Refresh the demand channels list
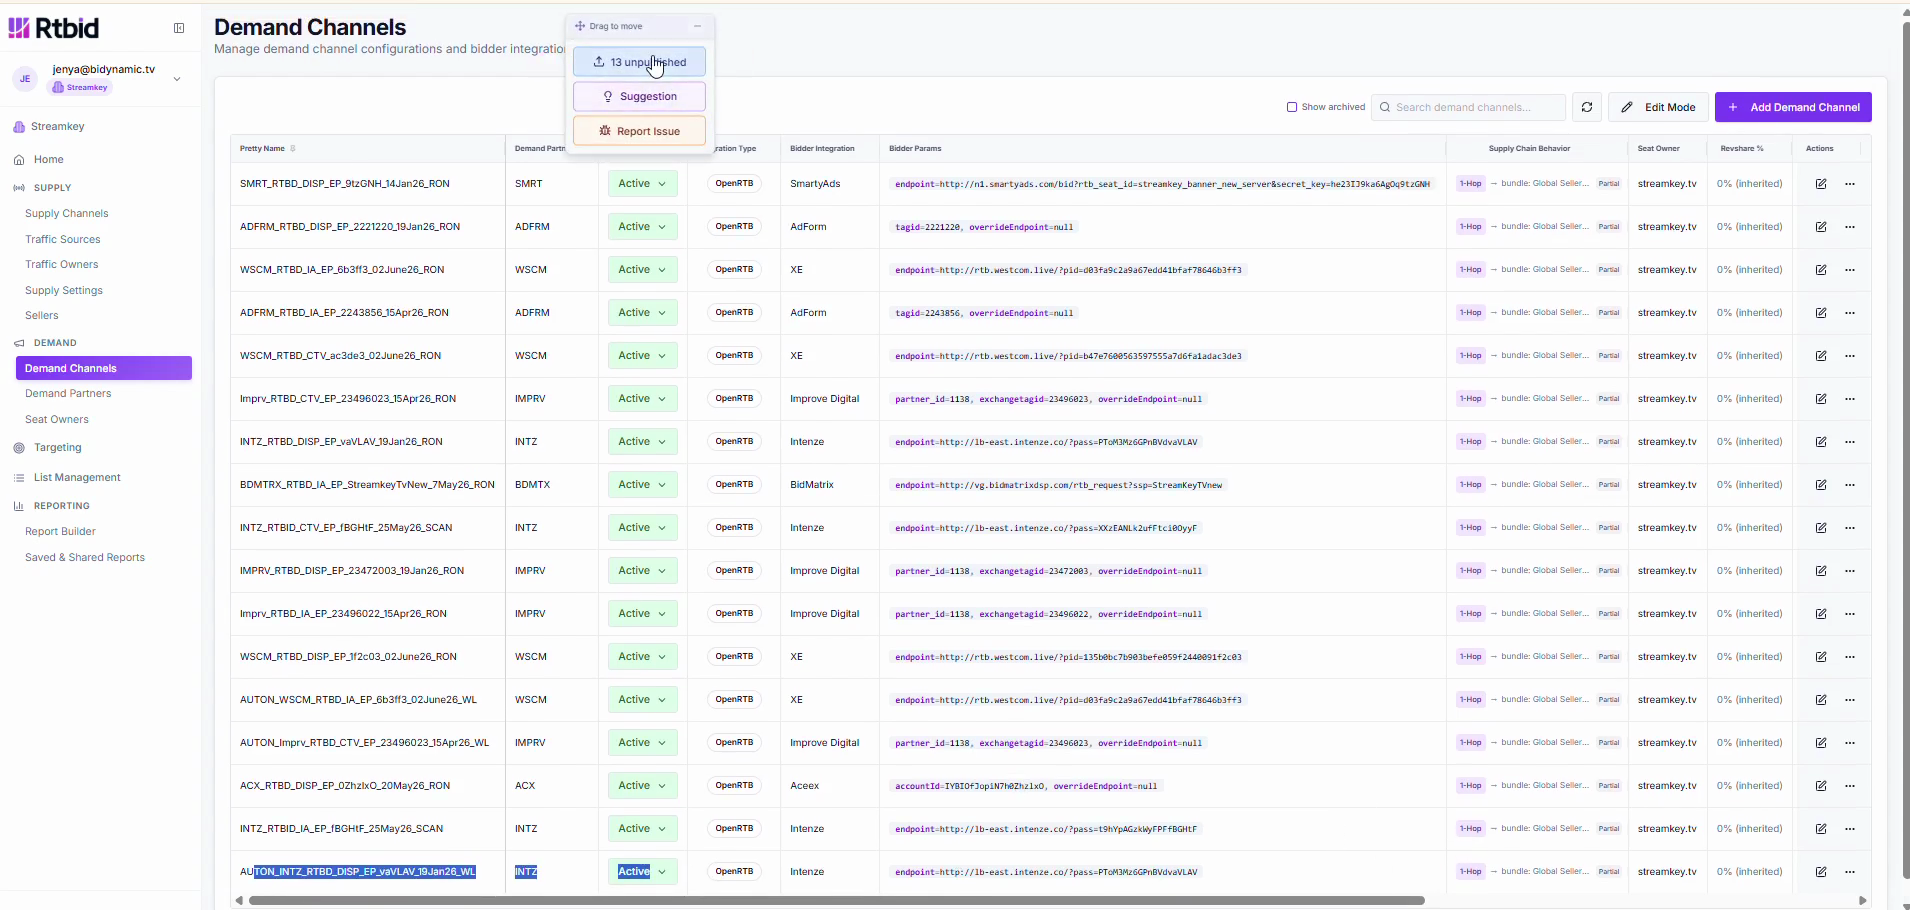The image size is (1910, 910). (x=1587, y=107)
